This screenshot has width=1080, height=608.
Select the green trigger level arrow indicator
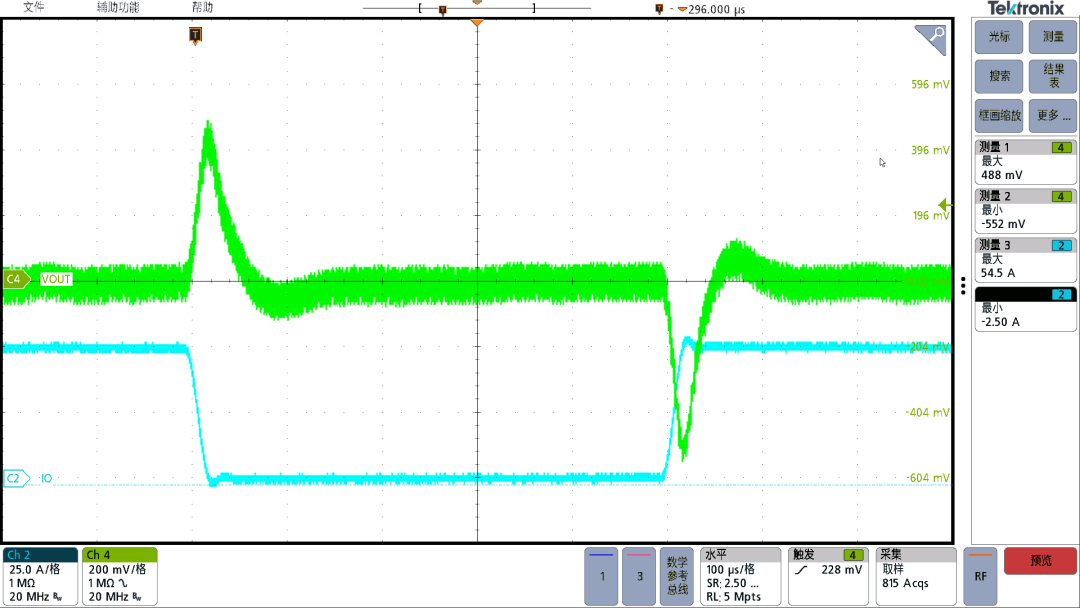click(x=945, y=205)
